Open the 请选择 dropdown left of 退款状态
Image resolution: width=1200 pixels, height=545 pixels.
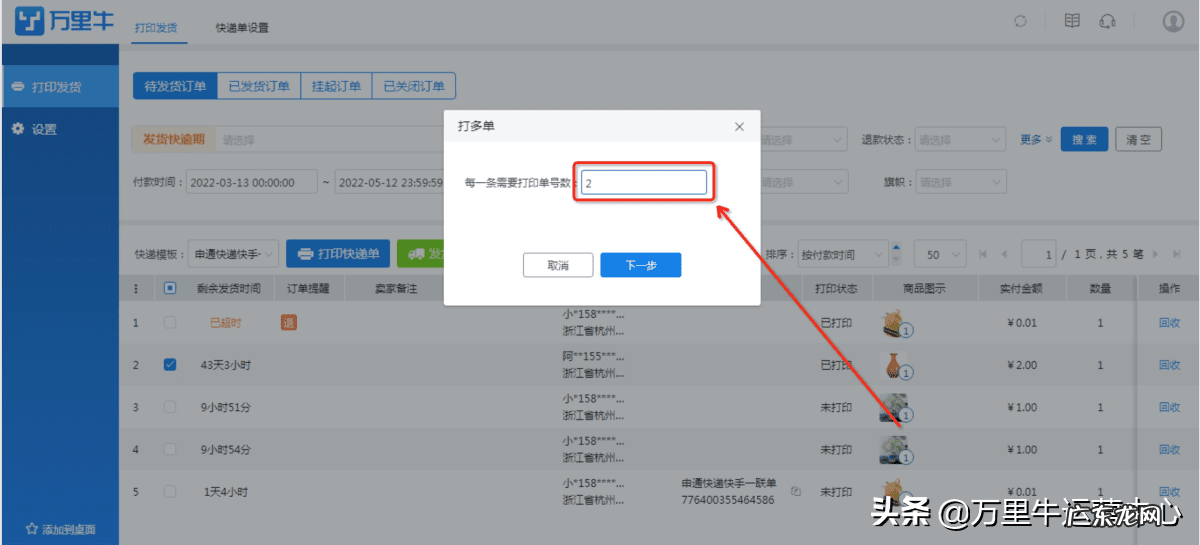click(803, 140)
